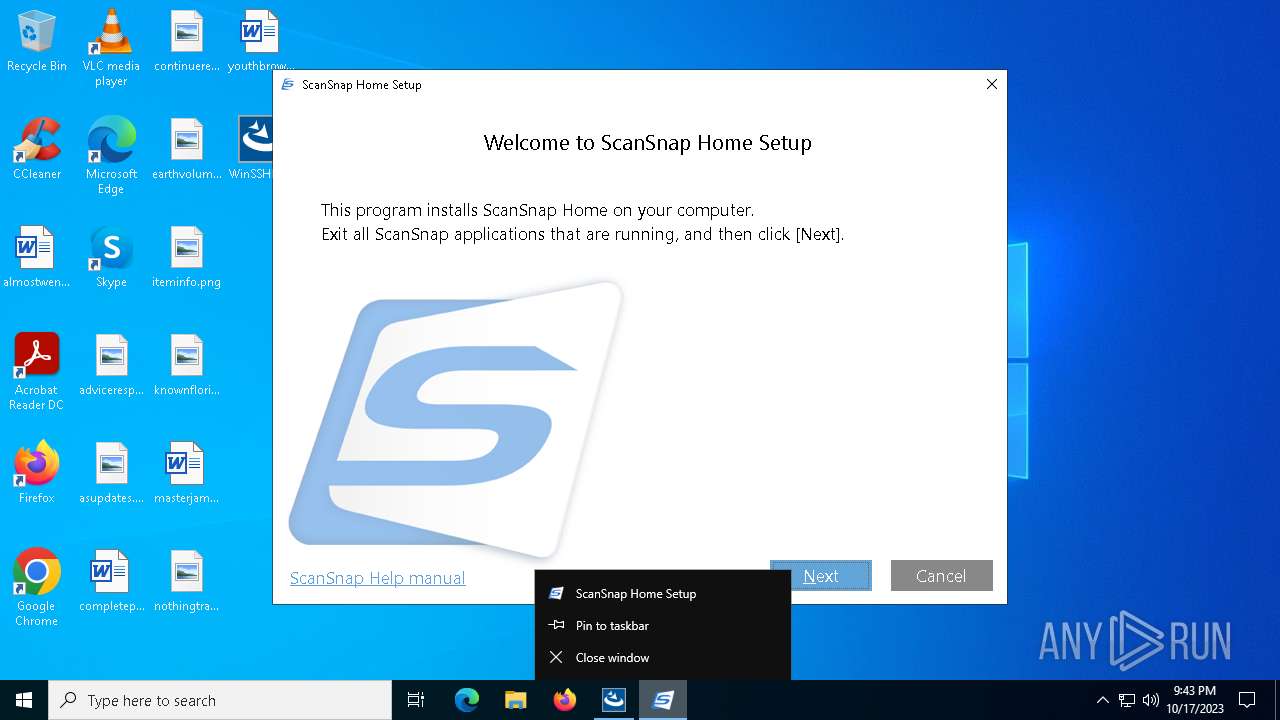Click the ScanSnap icon in title bar
The image size is (1280, 720).
[288, 85]
